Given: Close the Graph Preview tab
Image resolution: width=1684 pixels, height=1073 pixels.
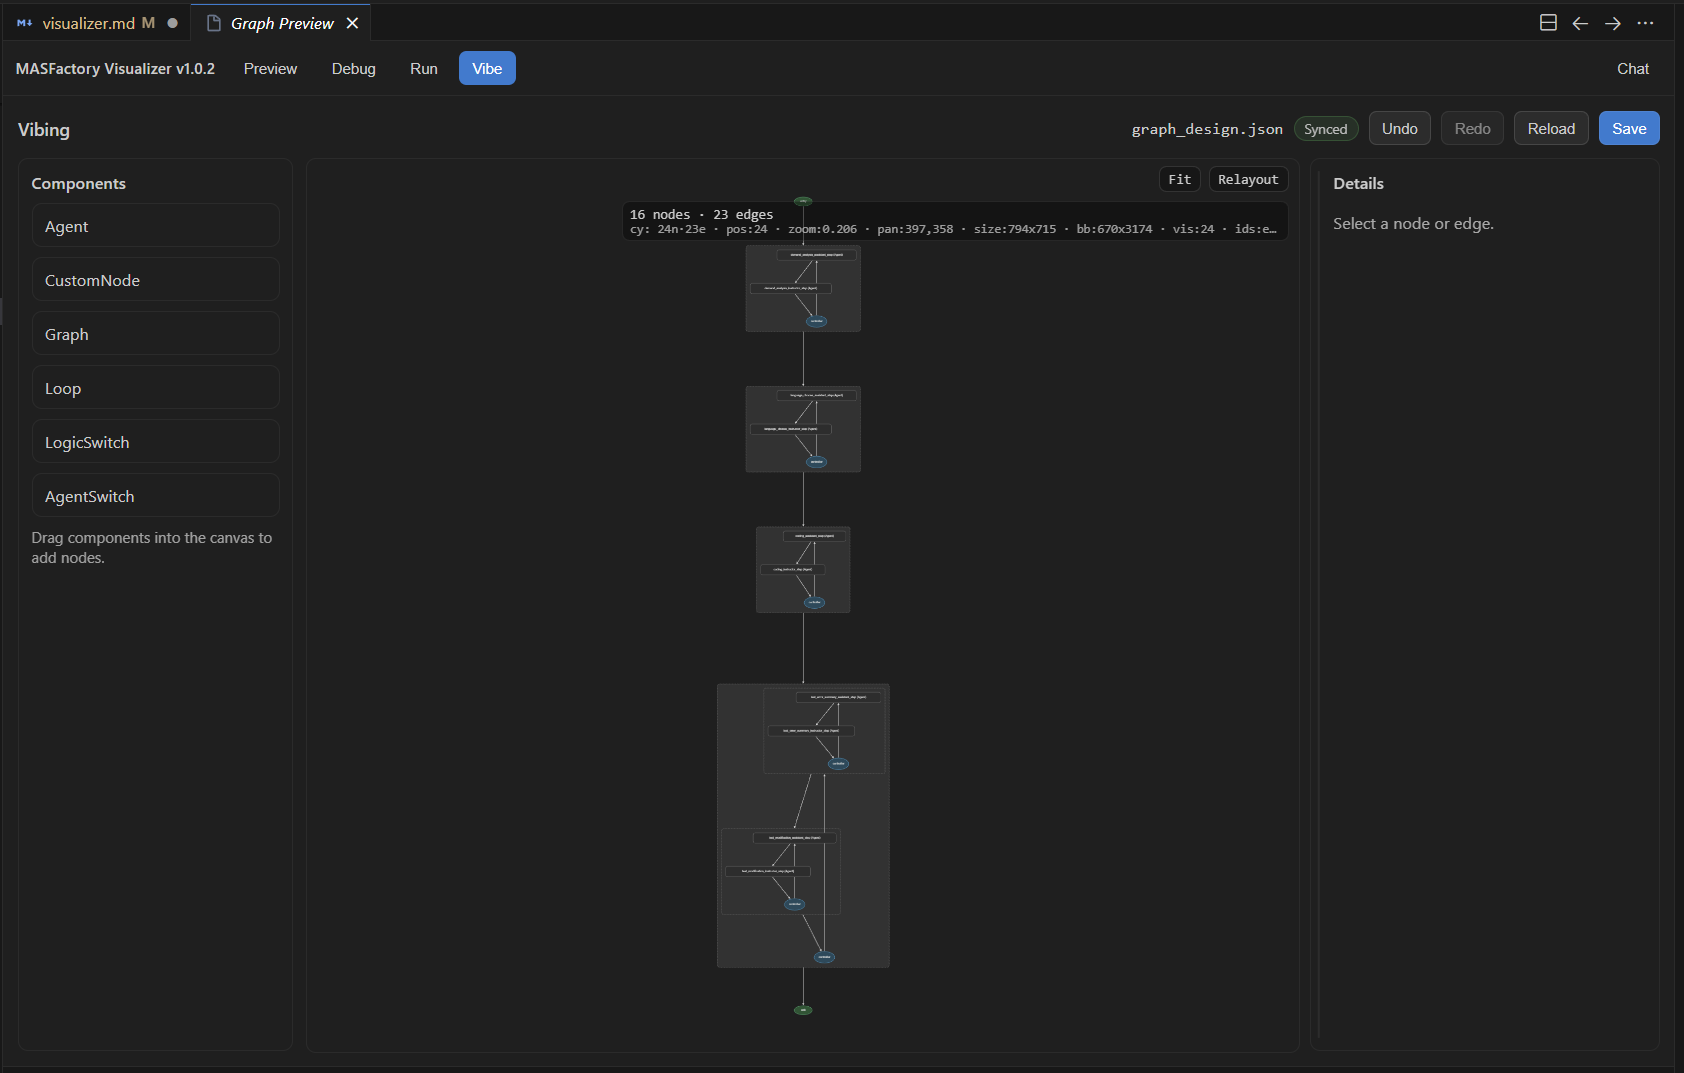Looking at the screenshot, I should (x=352, y=23).
